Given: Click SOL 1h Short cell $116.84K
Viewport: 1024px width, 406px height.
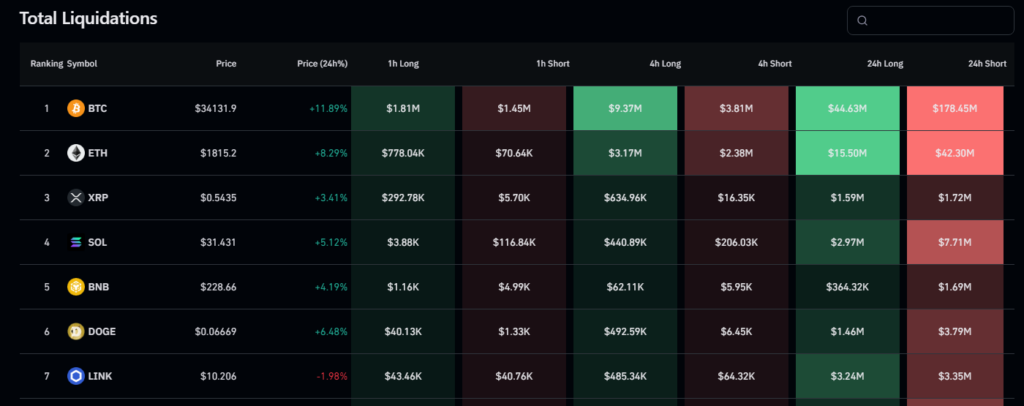Looking at the screenshot, I should pyautogui.click(x=514, y=242).
